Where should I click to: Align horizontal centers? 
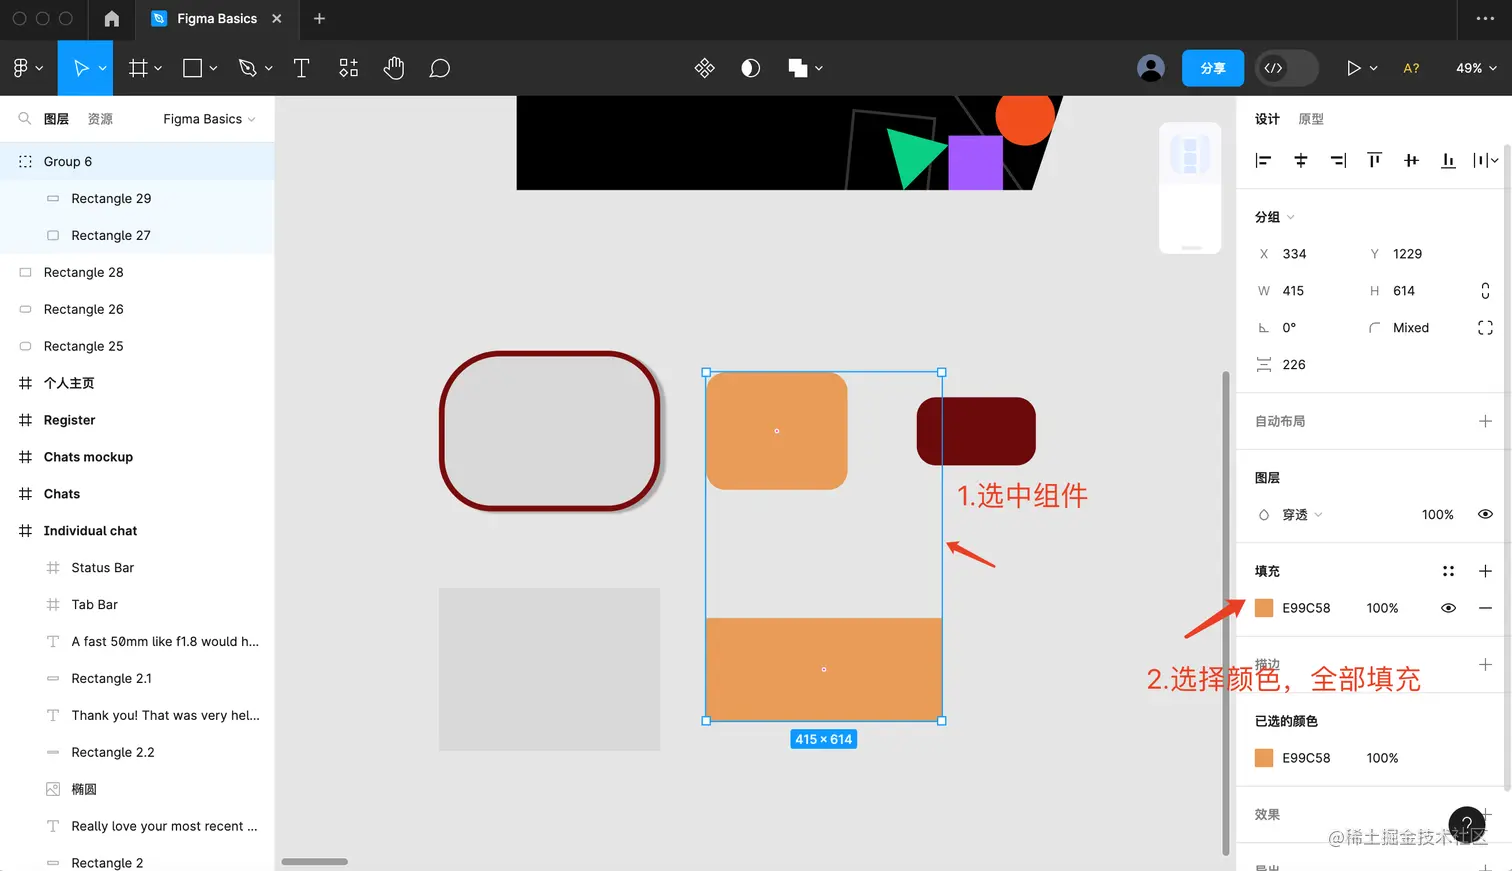(1301, 160)
